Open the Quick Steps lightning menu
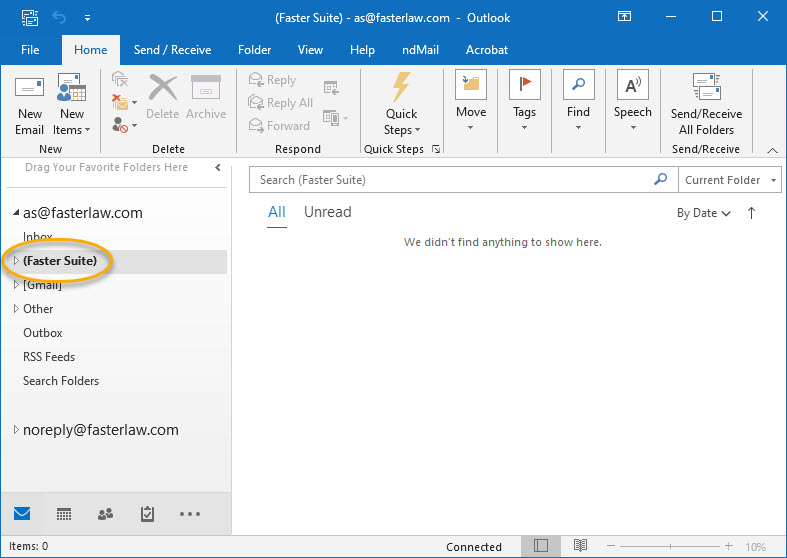This screenshot has height=558, width=787. [401, 104]
